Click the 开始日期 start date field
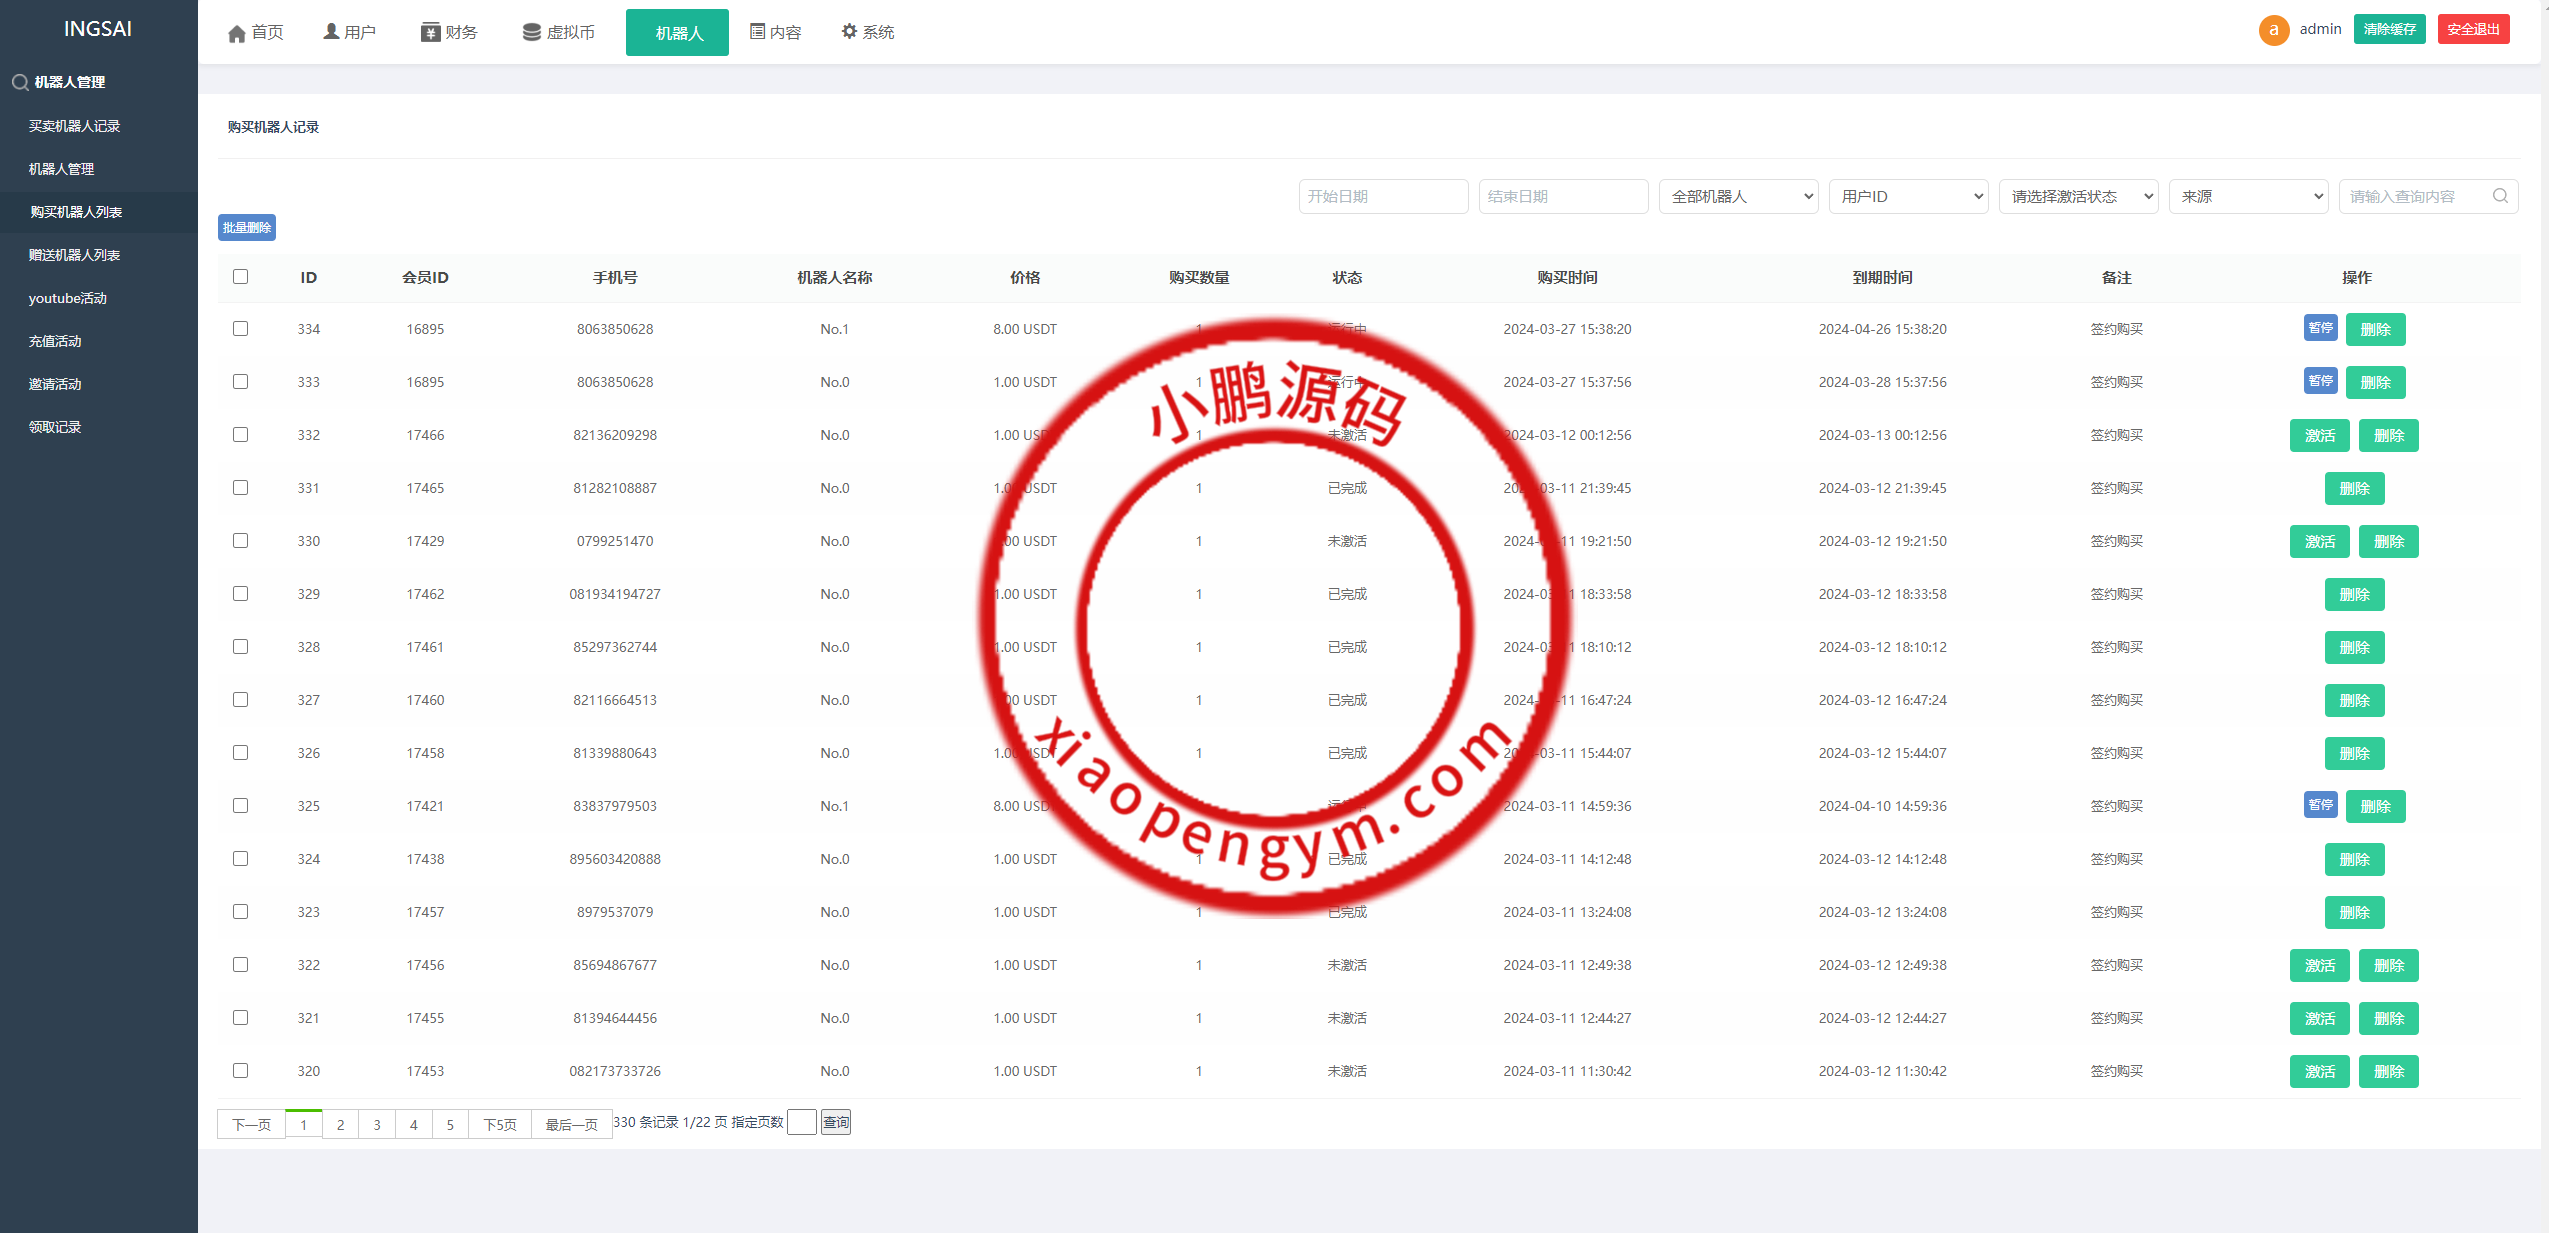This screenshot has height=1233, width=2549. pyautogui.click(x=1383, y=196)
